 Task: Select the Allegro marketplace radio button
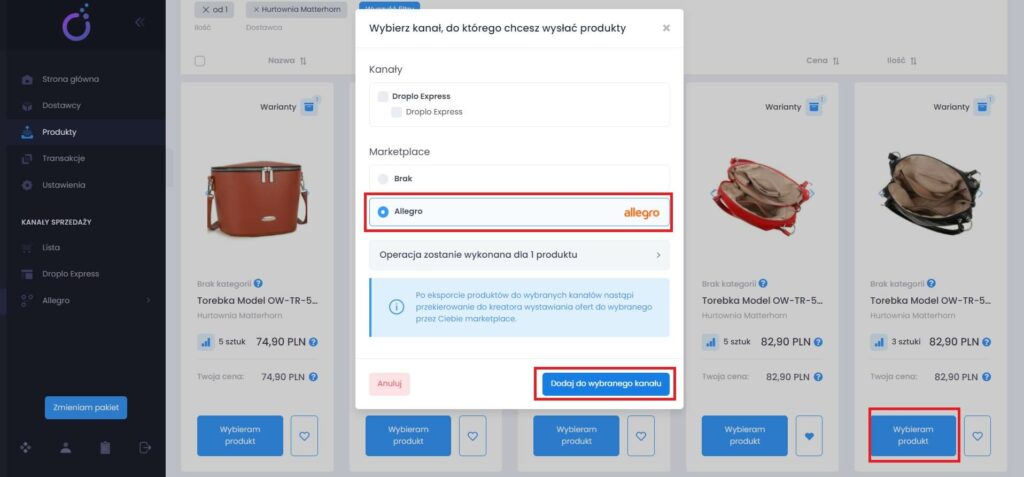pyautogui.click(x=383, y=212)
